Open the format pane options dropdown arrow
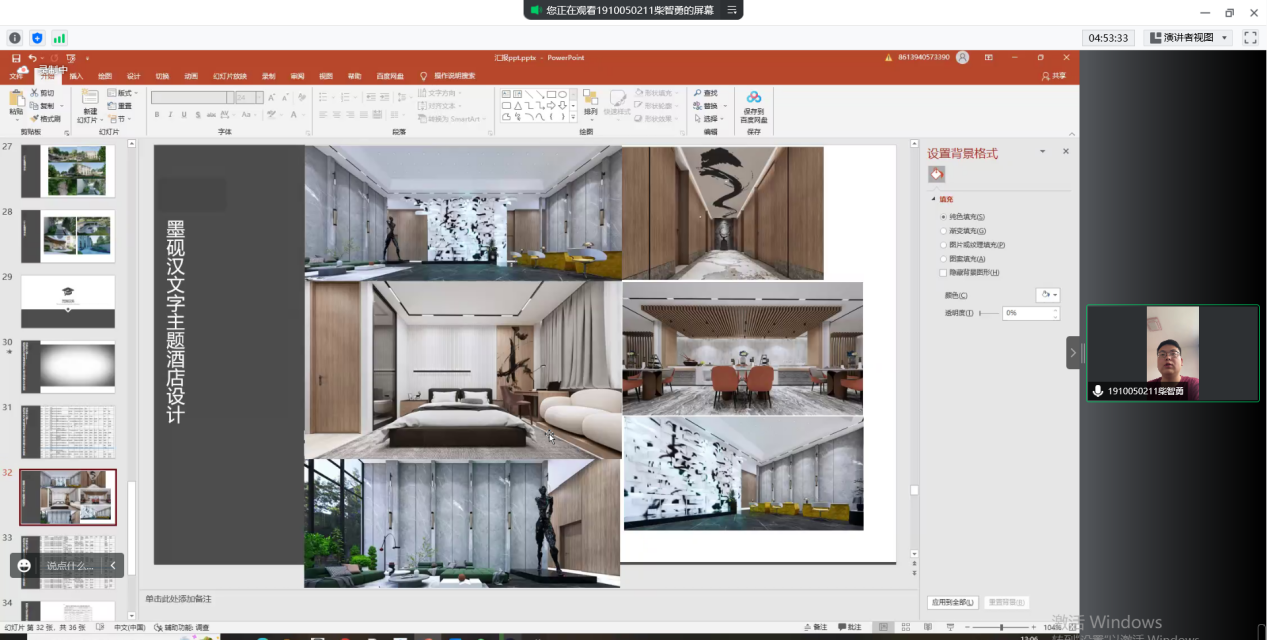 click(1042, 151)
